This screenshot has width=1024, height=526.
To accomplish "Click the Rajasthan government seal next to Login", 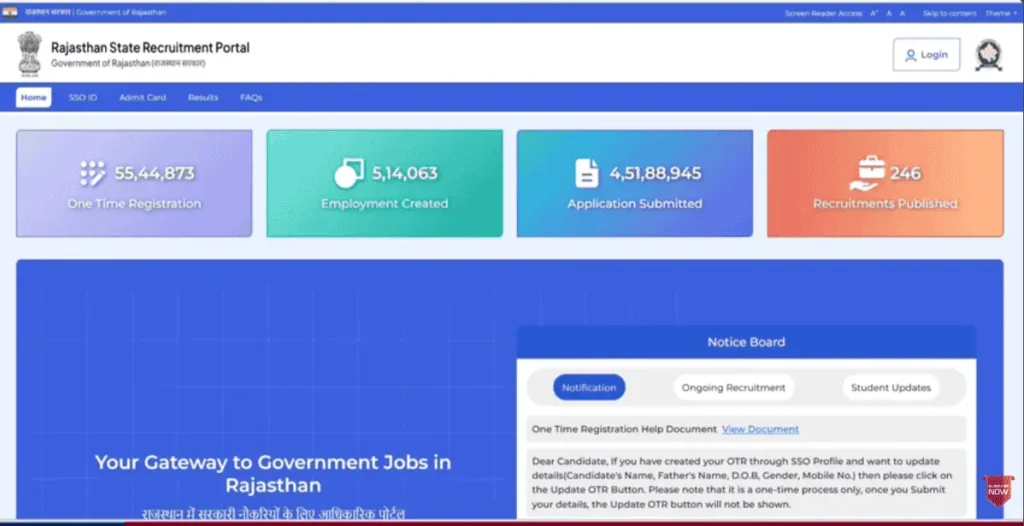I will point(988,55).
